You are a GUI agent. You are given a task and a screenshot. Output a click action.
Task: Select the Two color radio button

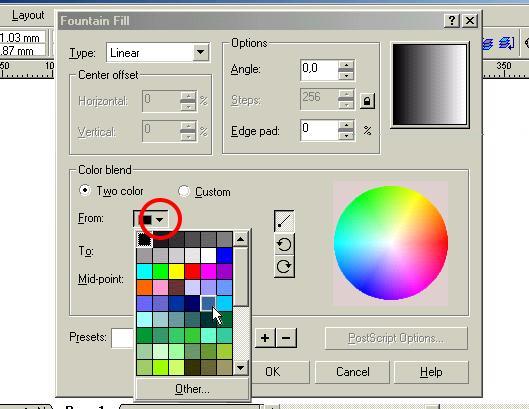pyautogui.click(x=85, y=190)
